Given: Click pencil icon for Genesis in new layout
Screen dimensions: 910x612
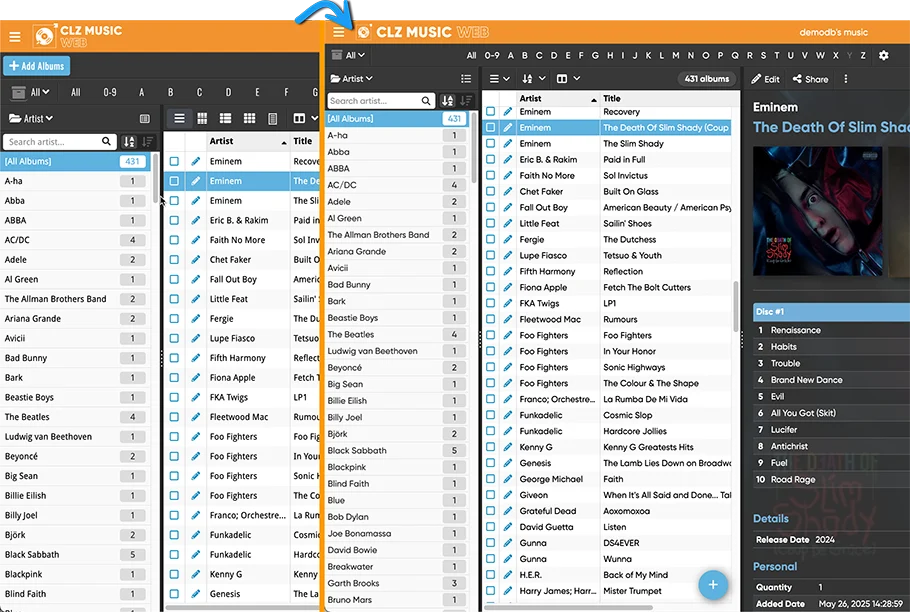Looking at the screenshot, I should pyautogui.click(x=508, y=463).
